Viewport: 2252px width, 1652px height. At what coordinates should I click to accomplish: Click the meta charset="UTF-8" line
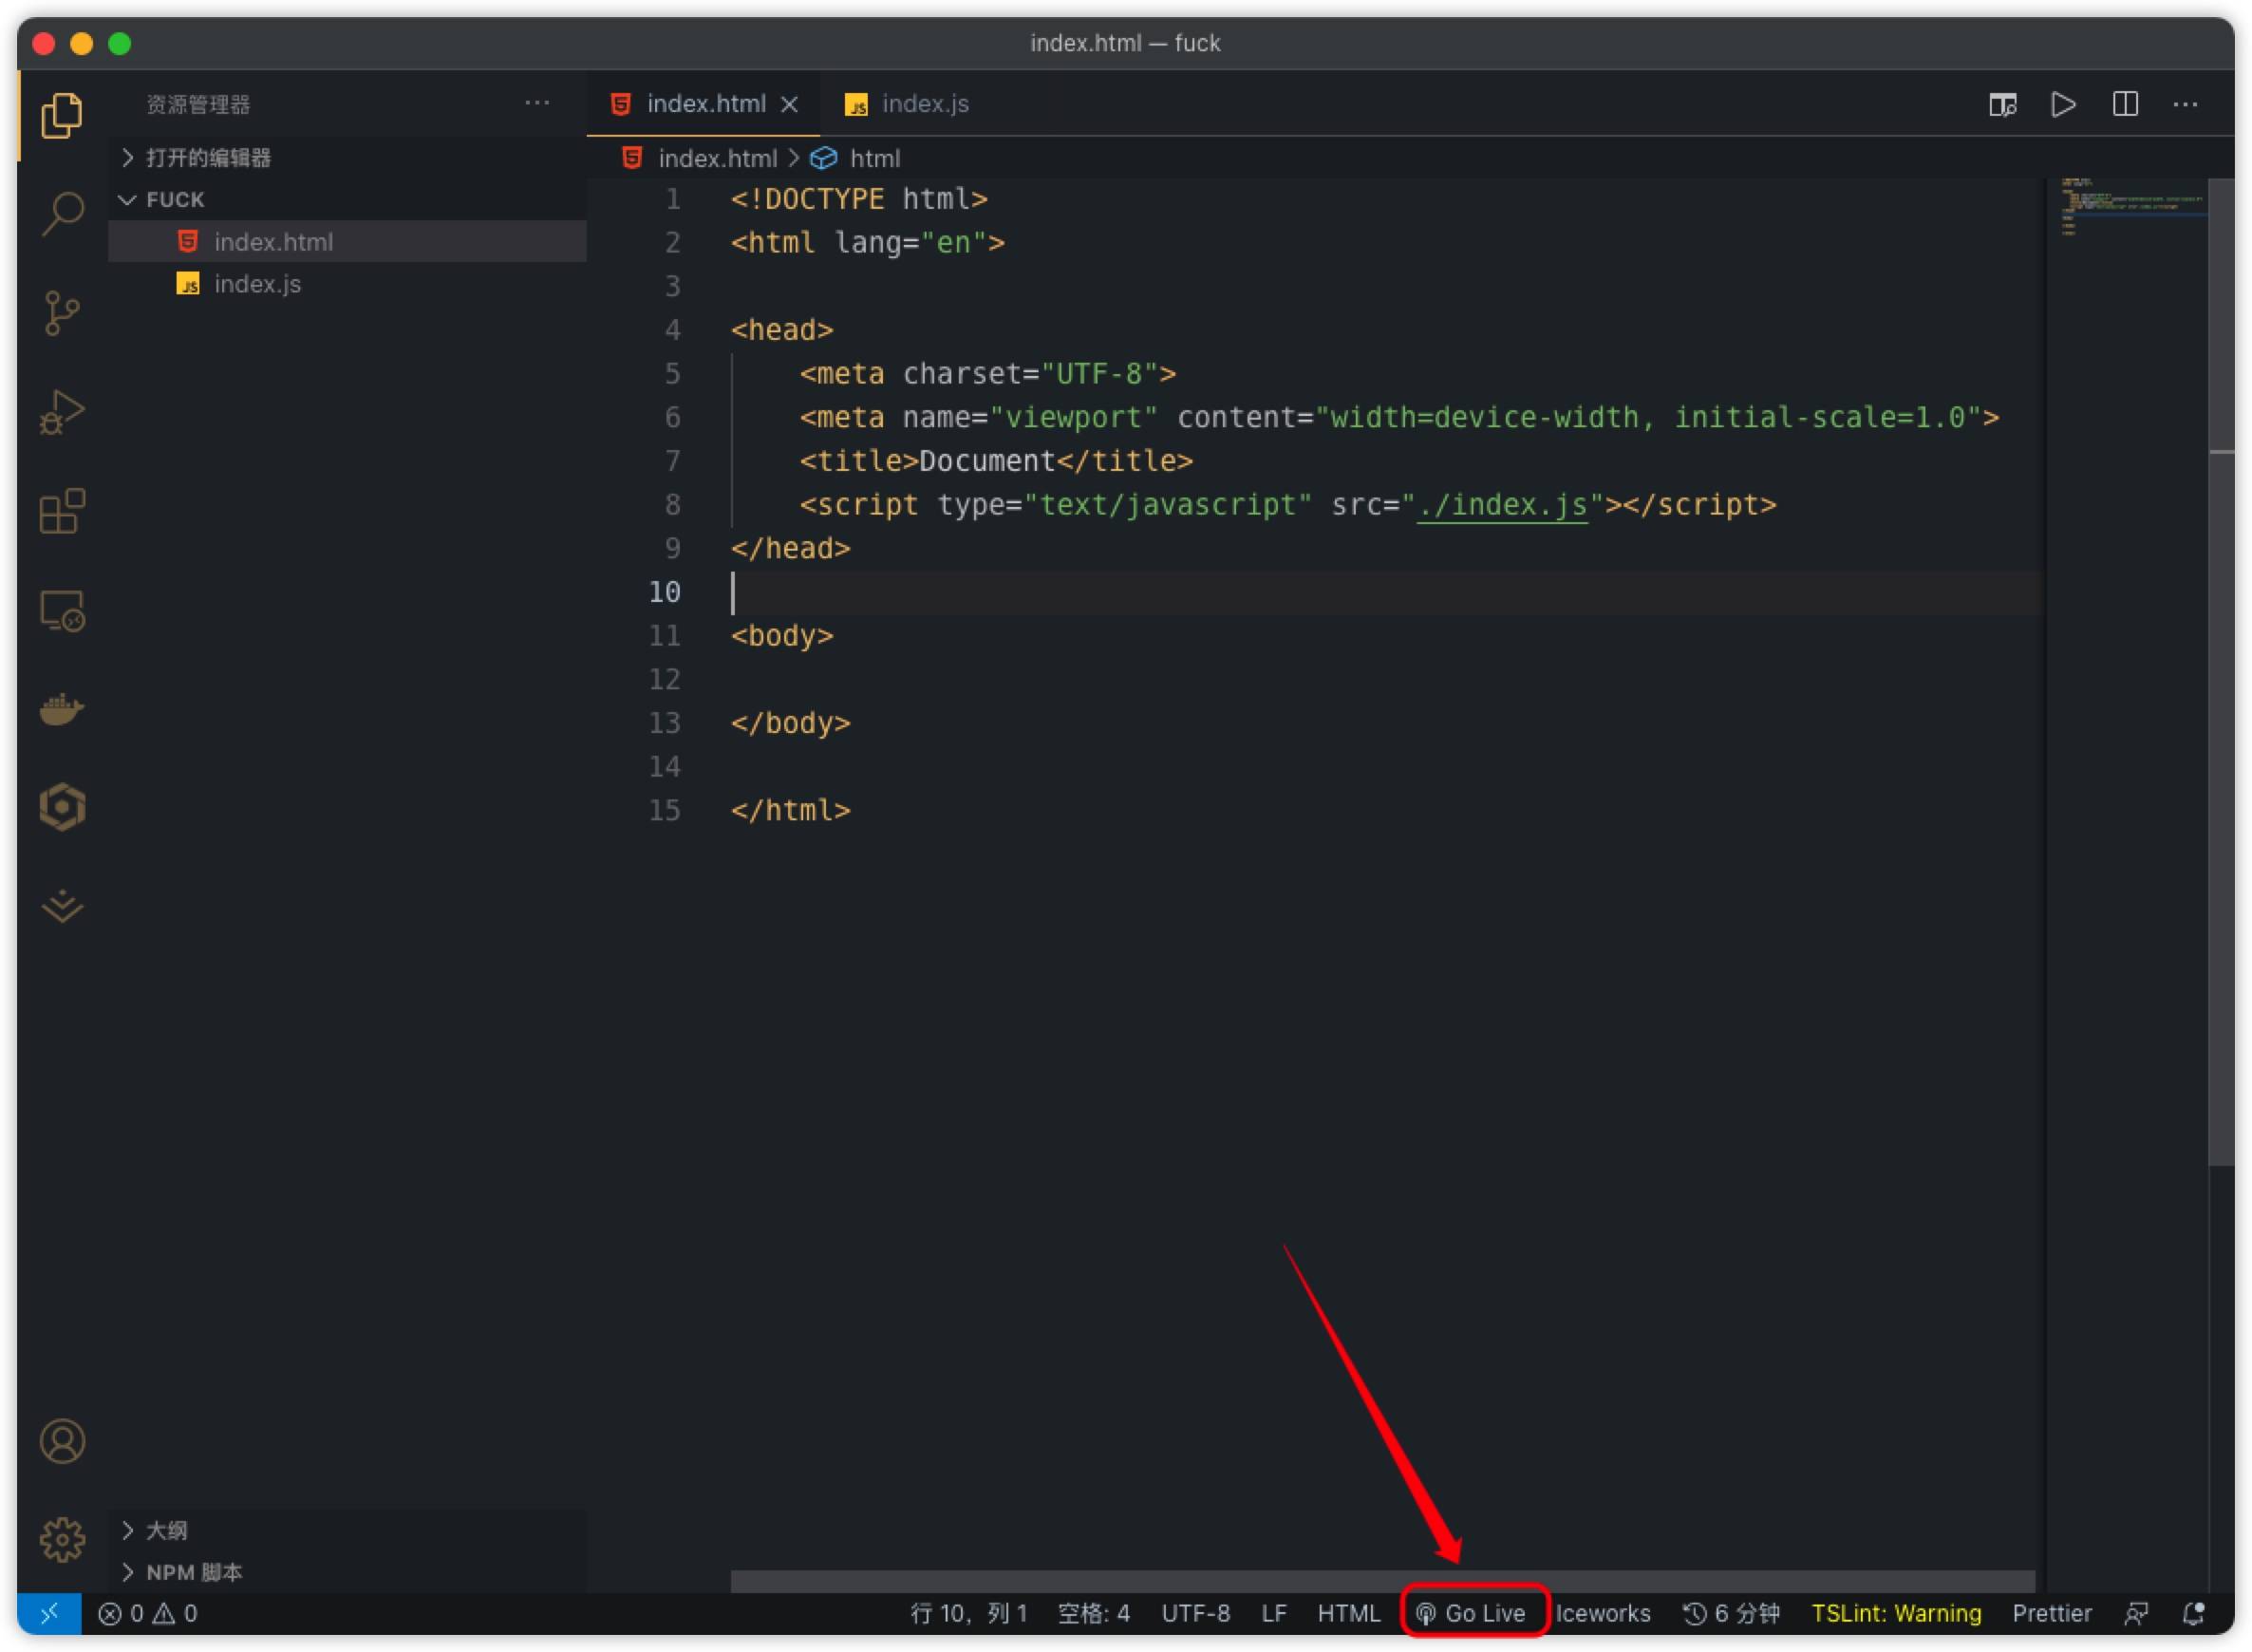(x=988, y=373)
